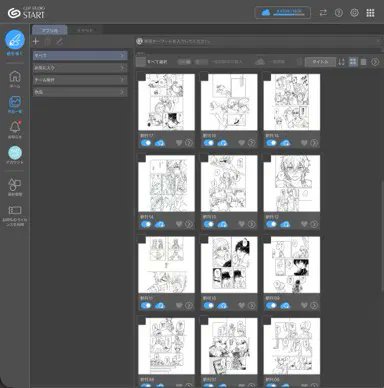Tick the corner checkbox on 新刊17

[x=142, y=77]
